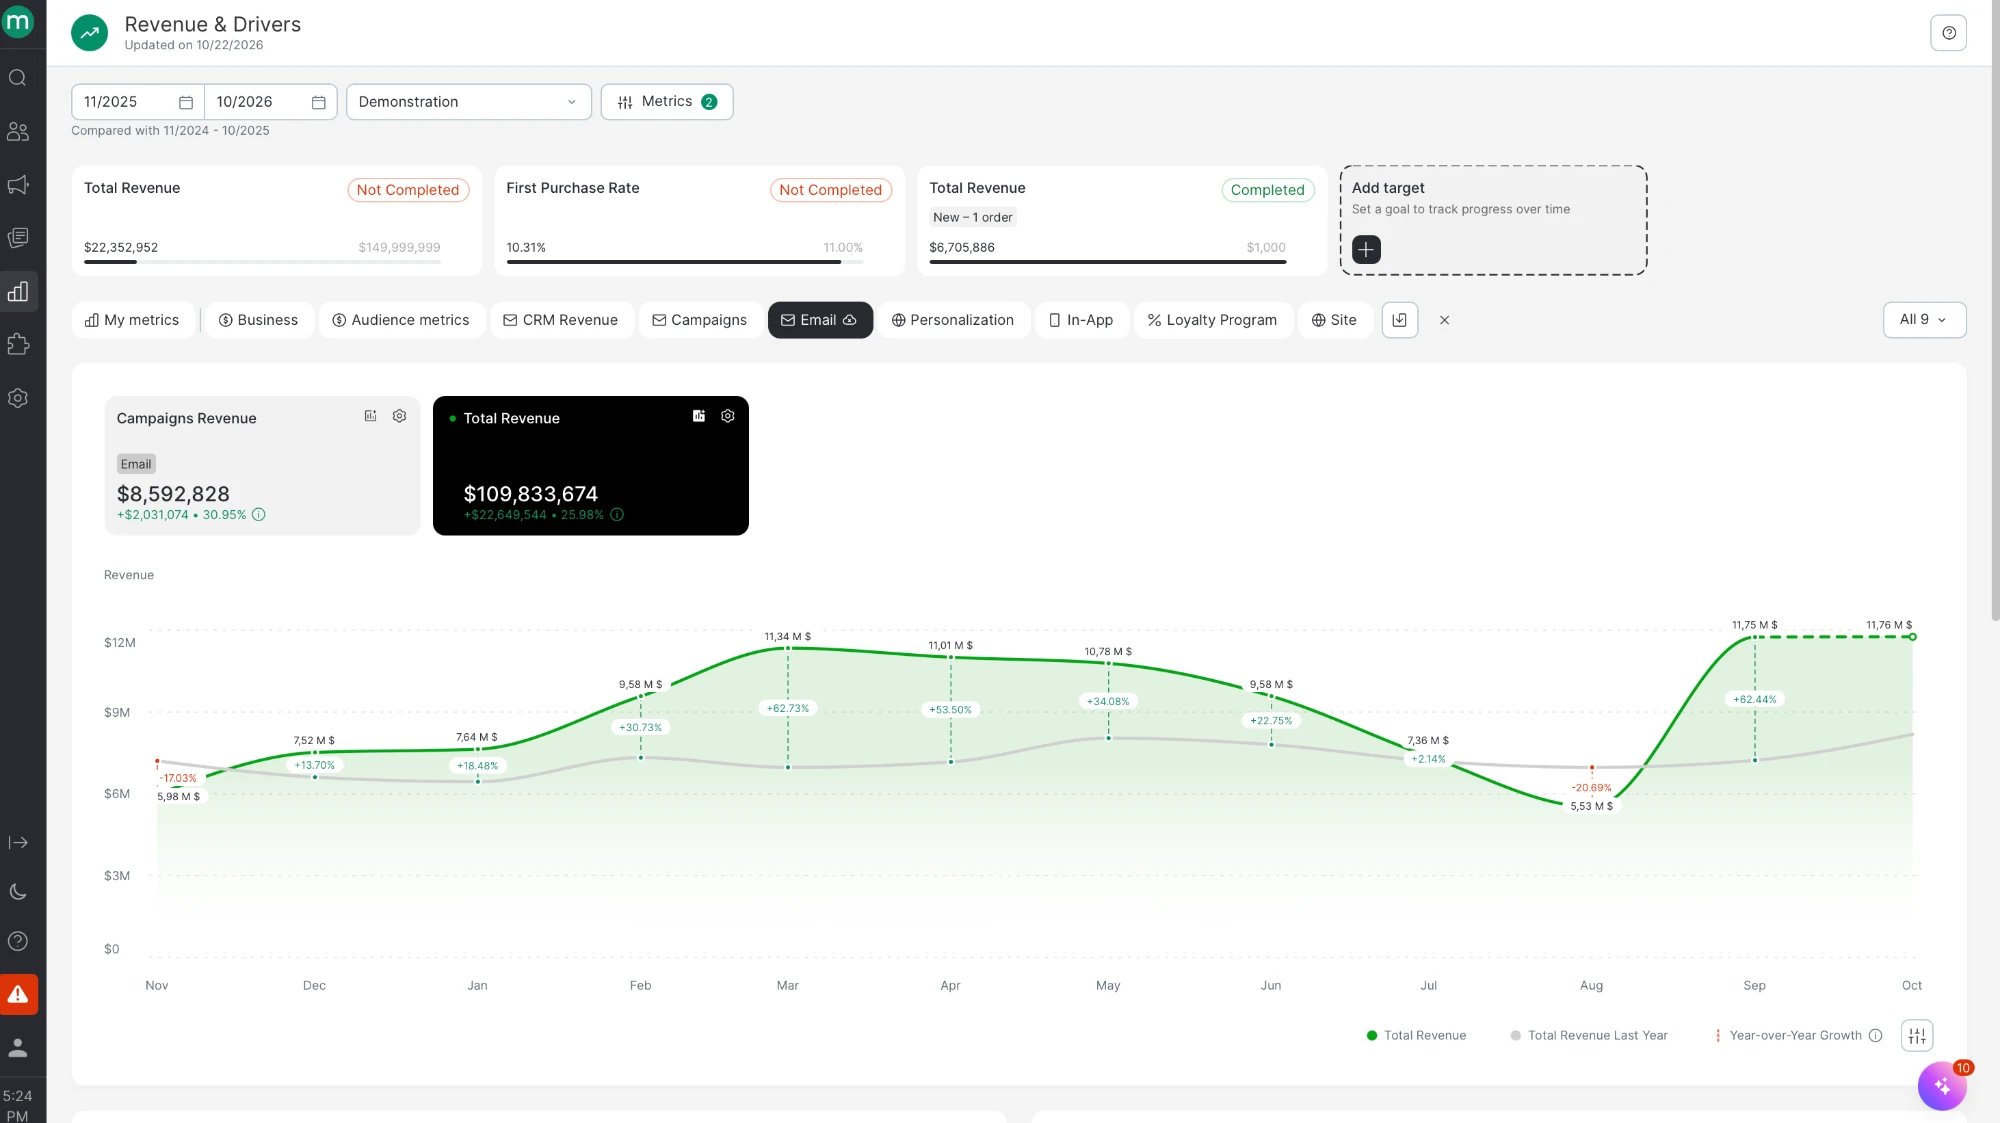Screen dimensions: 2000x1123
Task: Click the Sep data point on chart
Action: coord(1754,637)
